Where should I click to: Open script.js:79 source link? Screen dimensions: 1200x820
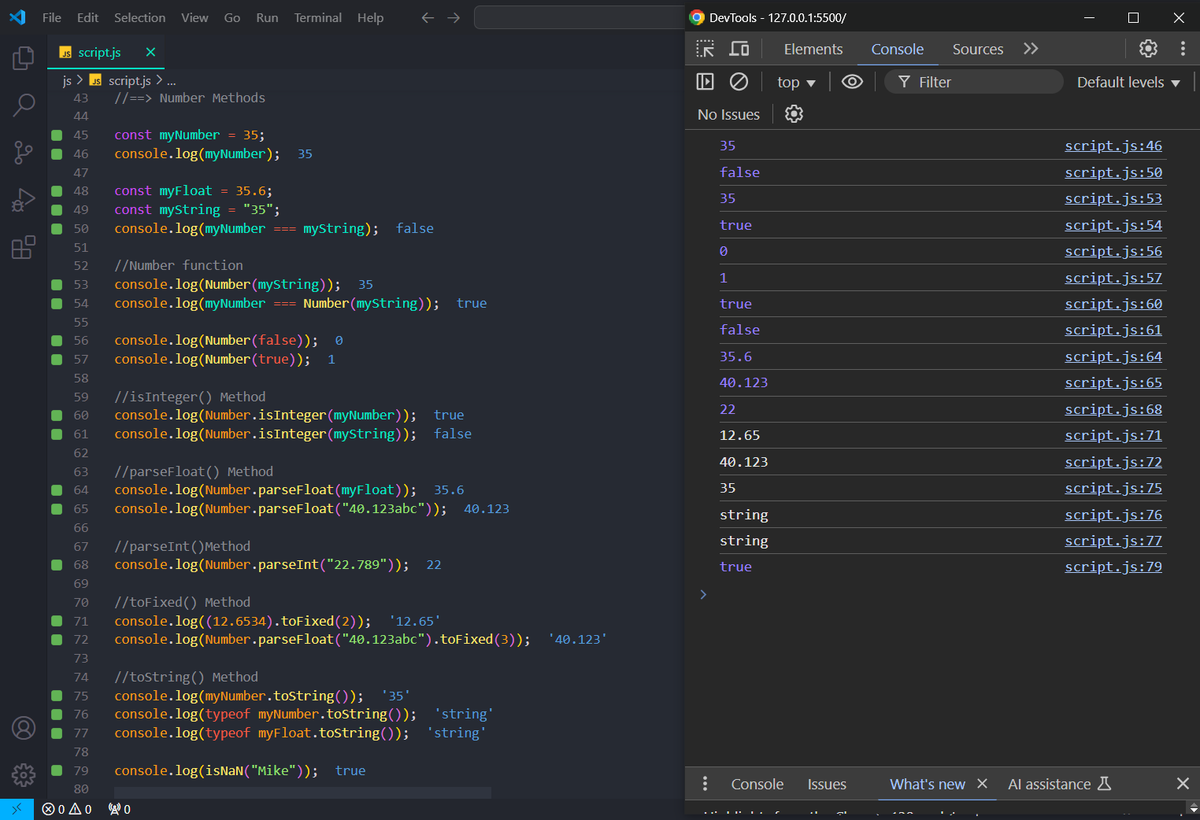(1113, 567)
